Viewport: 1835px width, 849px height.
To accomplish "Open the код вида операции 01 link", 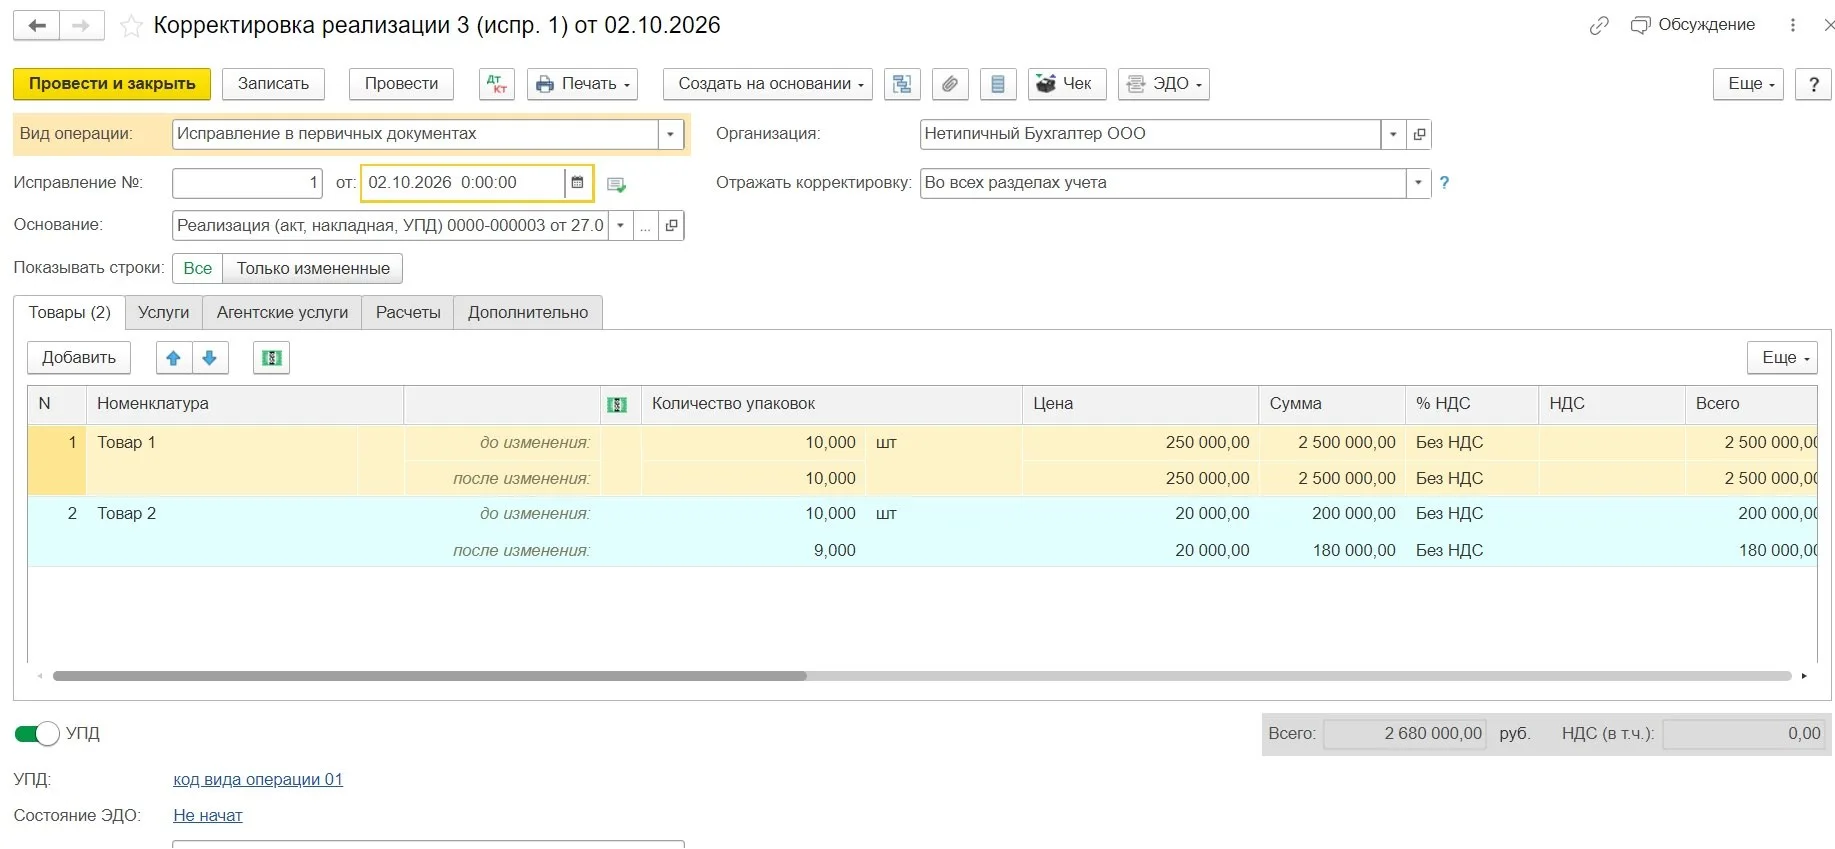I will [258, 780].
